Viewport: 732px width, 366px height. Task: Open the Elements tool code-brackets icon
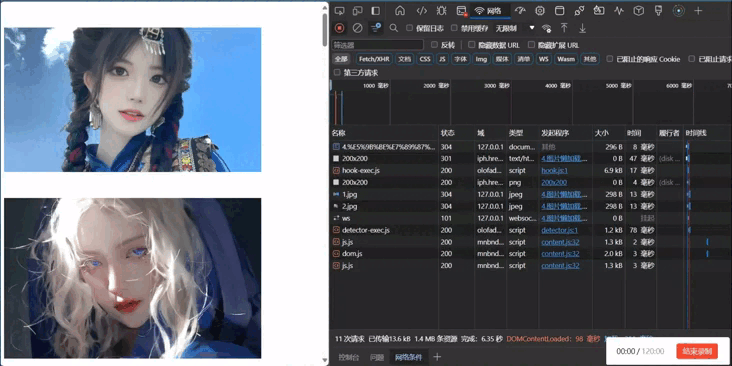[422, 11]
